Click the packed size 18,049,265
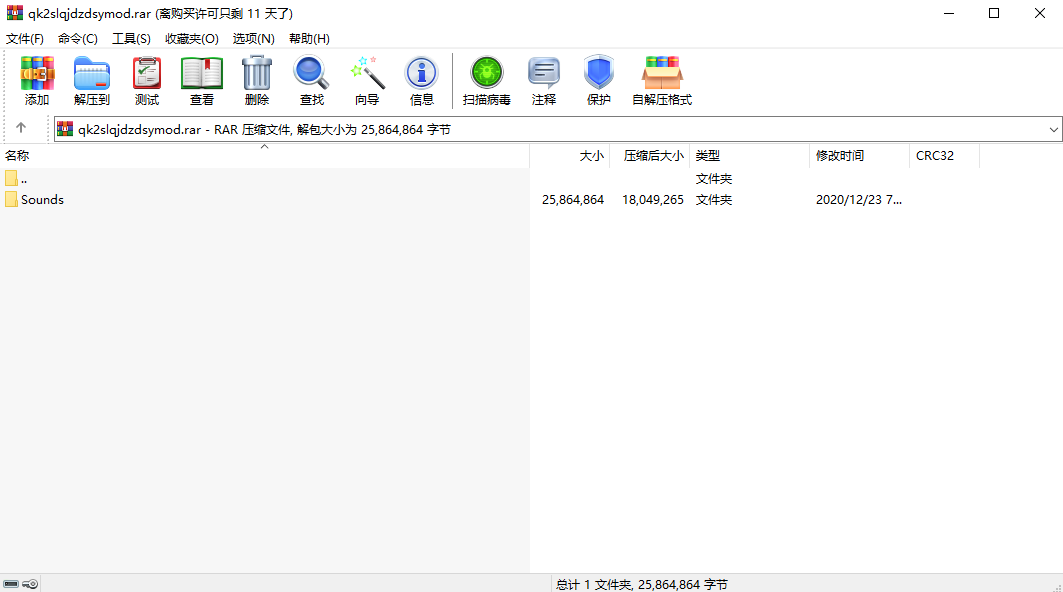Image resolution: width=1063 pixels, height=592 pixels. tap(653, 200)
